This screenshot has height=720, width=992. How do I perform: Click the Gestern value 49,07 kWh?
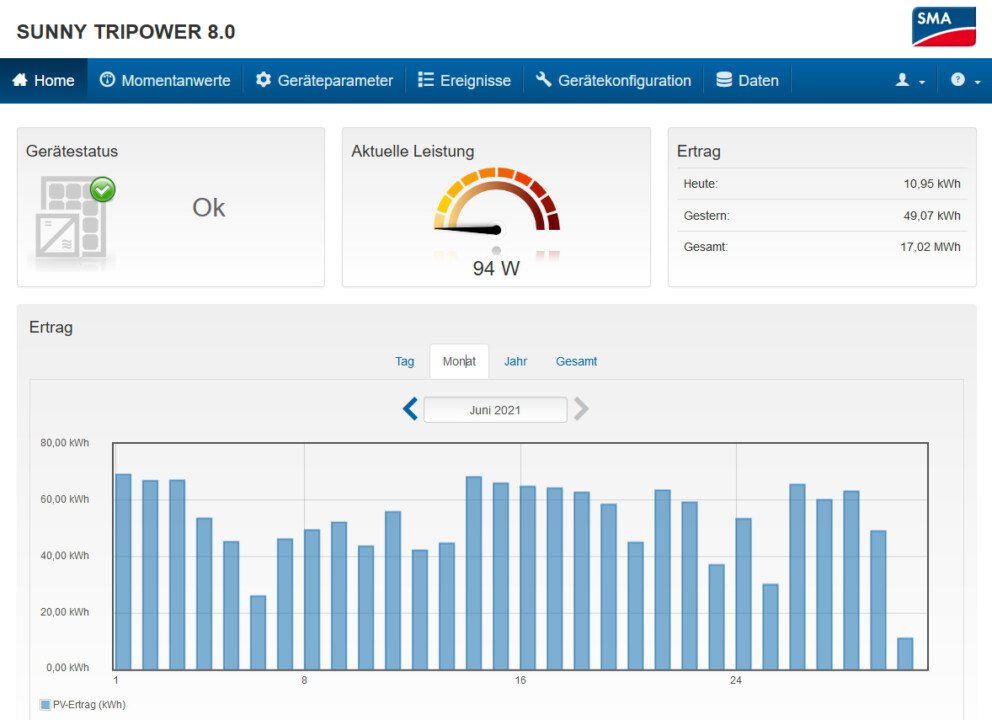[932, 215]
